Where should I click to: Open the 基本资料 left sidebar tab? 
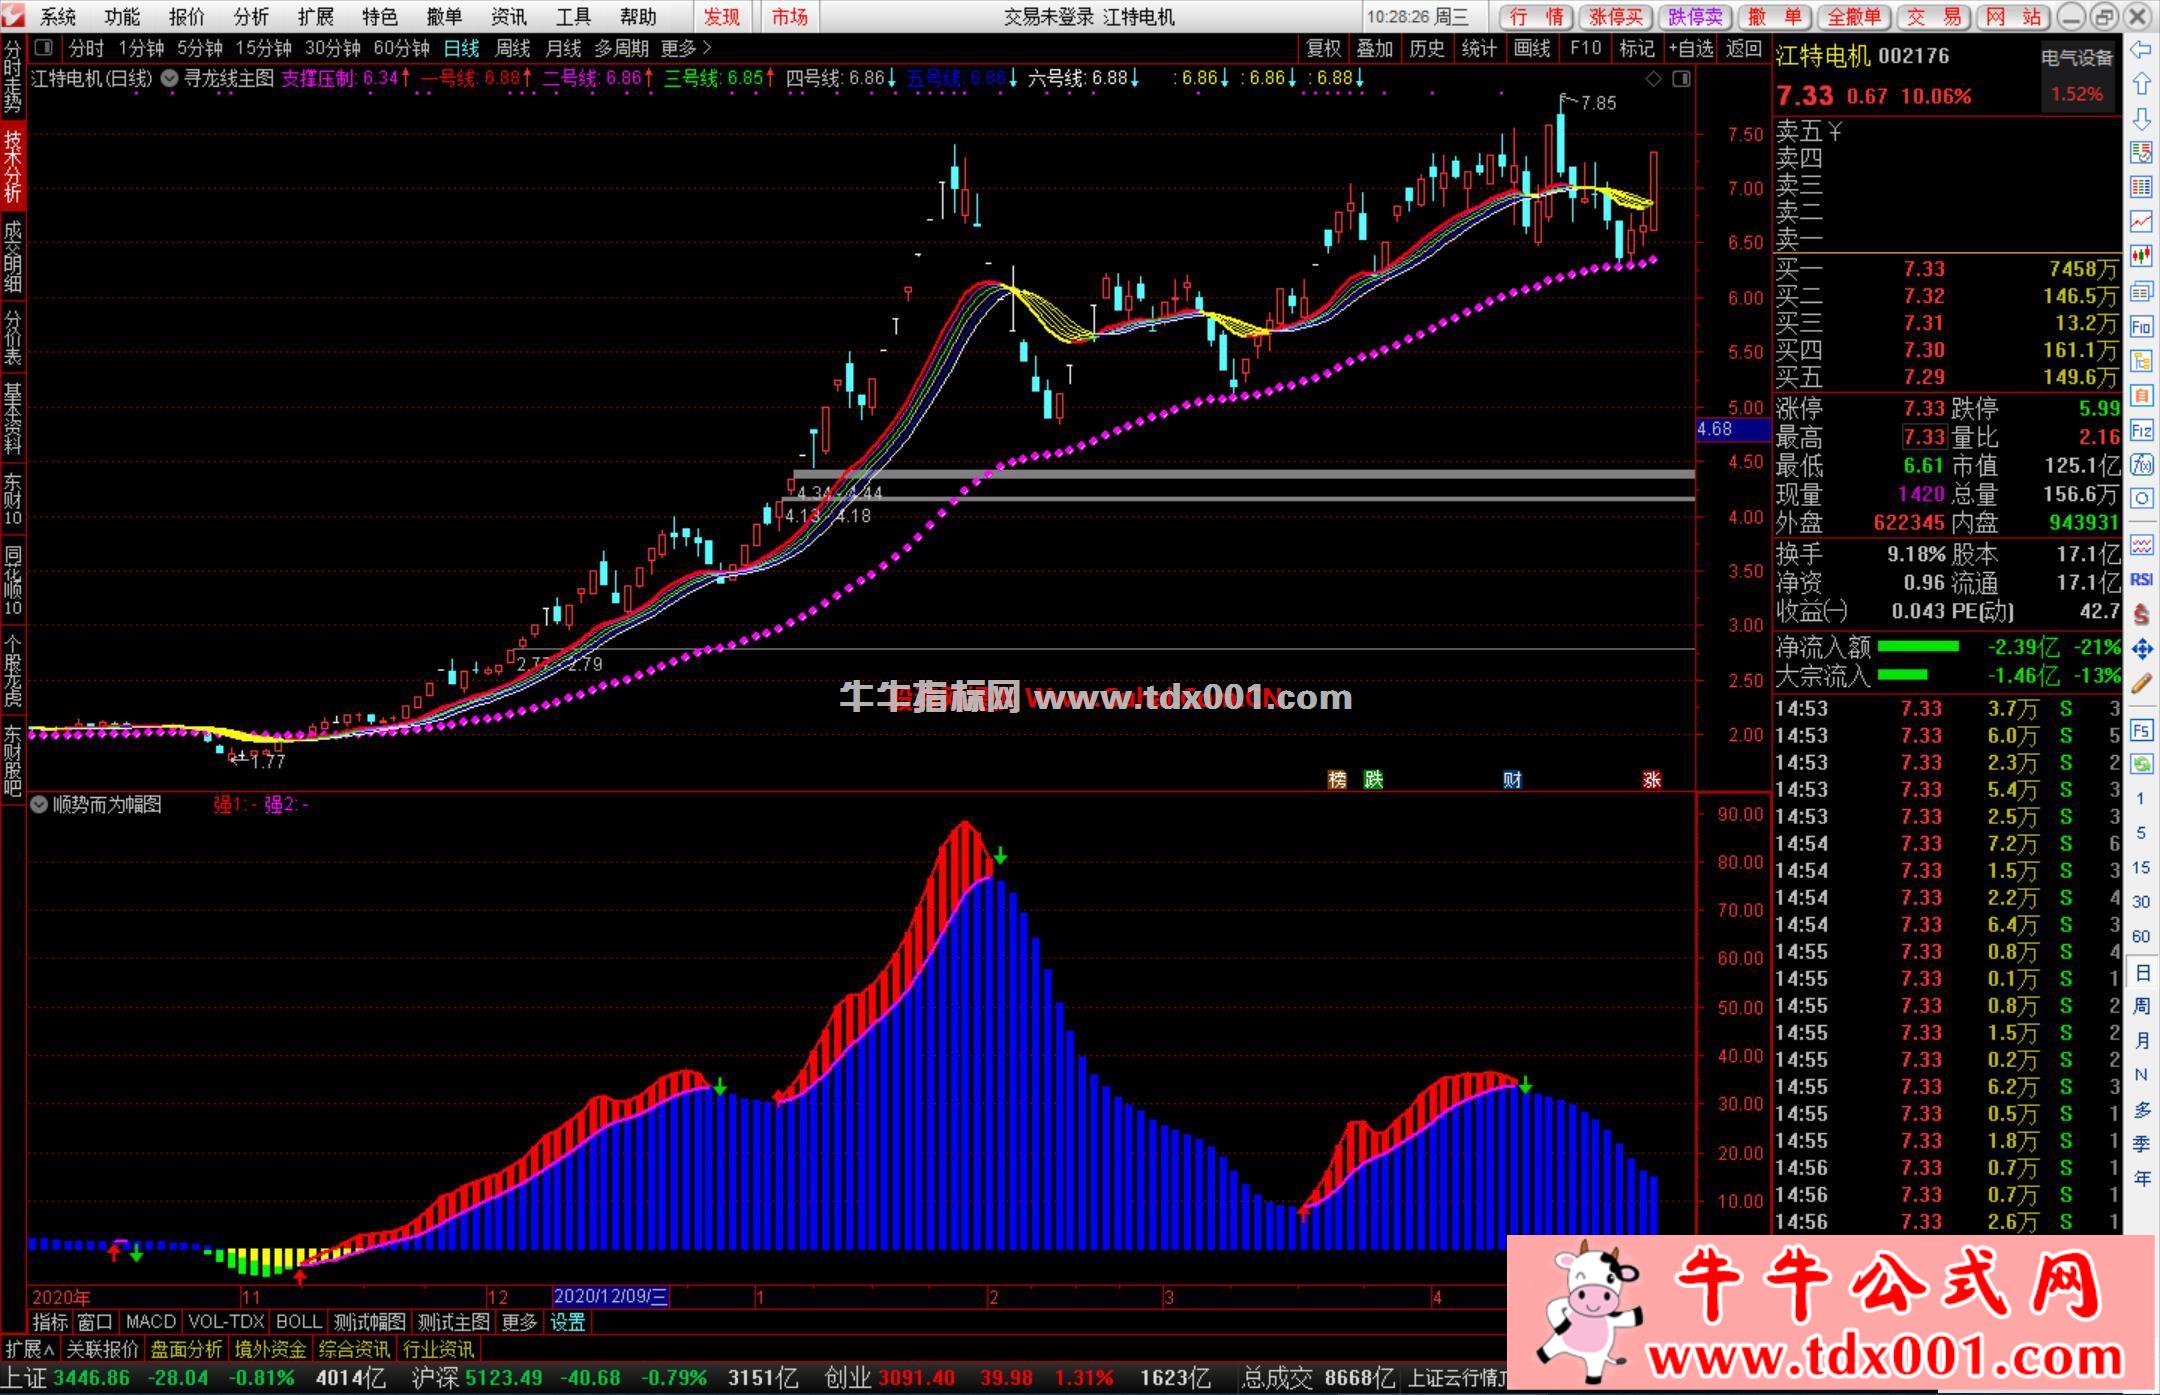[13, 418]
